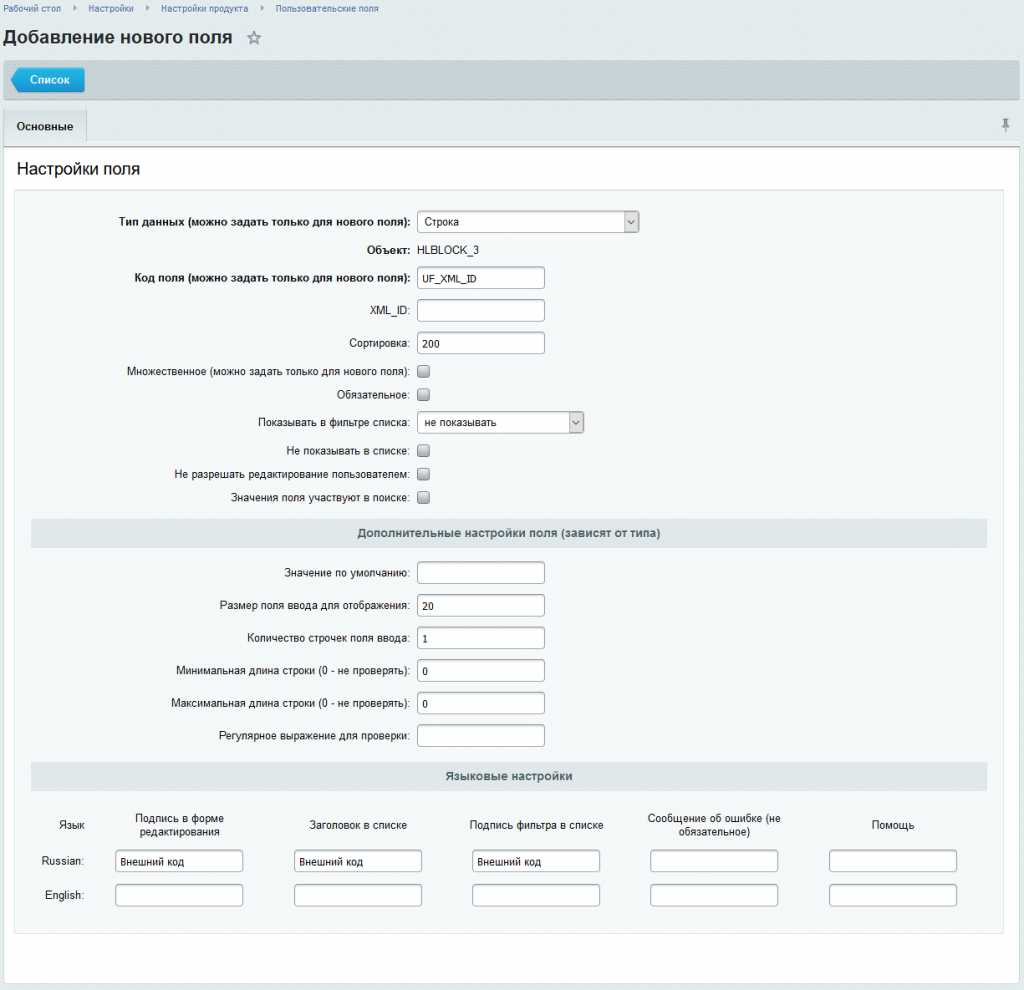Go to Рабочий стол breadcrumb
The image size is (1024, 990).
(x=32, y=8)
